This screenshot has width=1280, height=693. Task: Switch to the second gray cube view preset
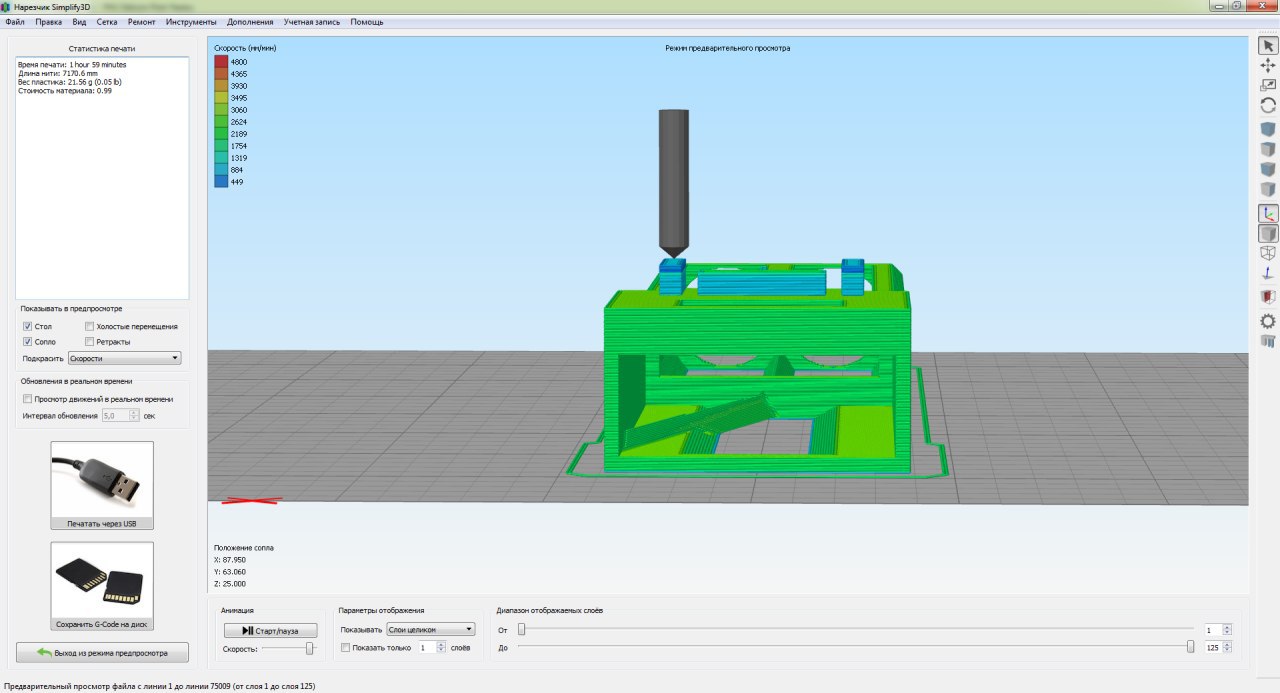[1267, 149]
